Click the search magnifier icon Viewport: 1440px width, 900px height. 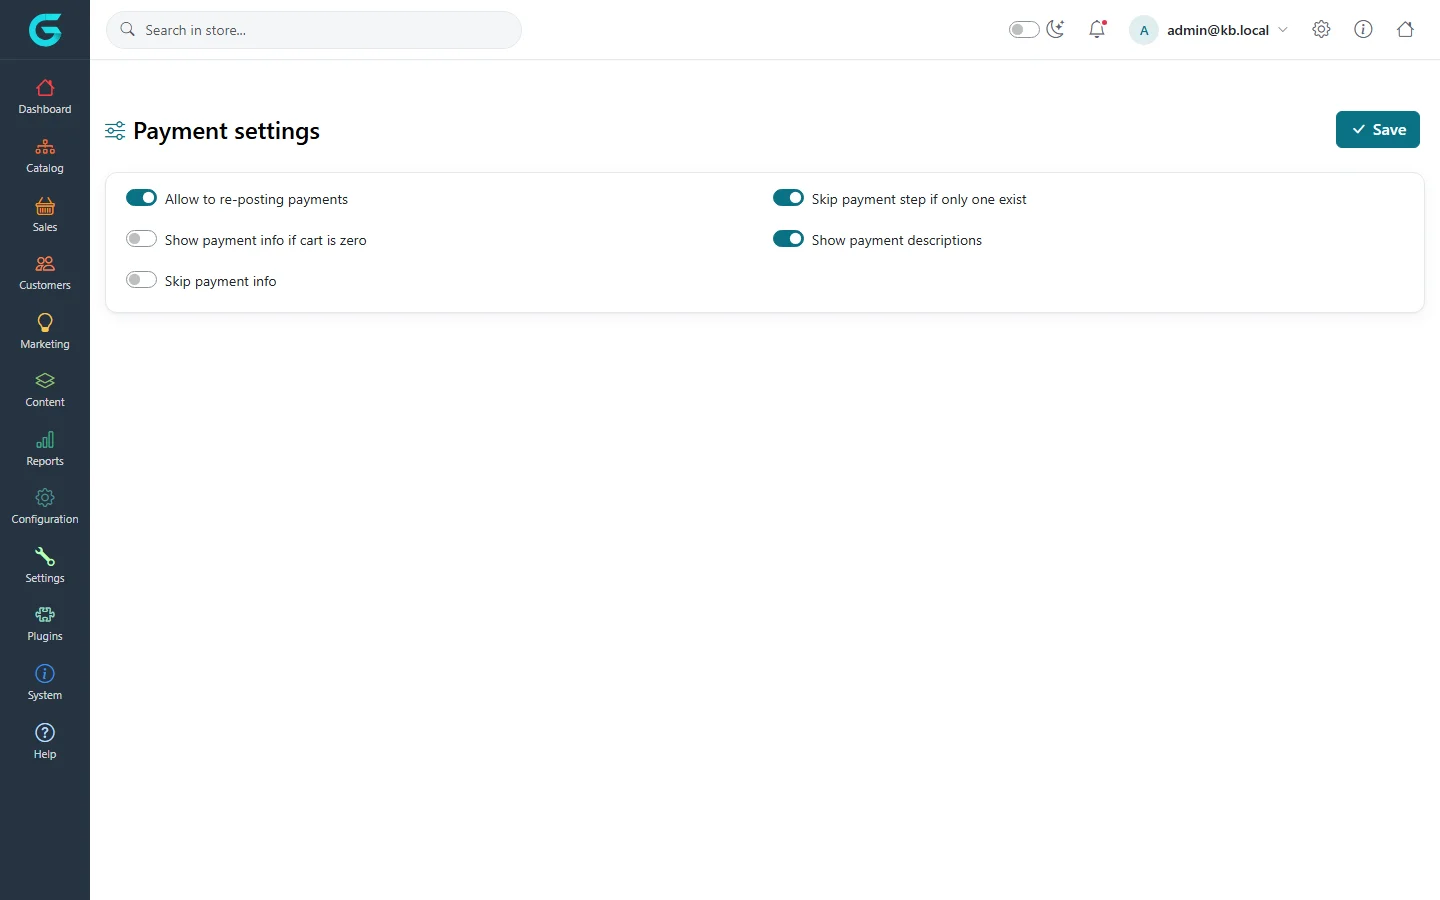128,30
